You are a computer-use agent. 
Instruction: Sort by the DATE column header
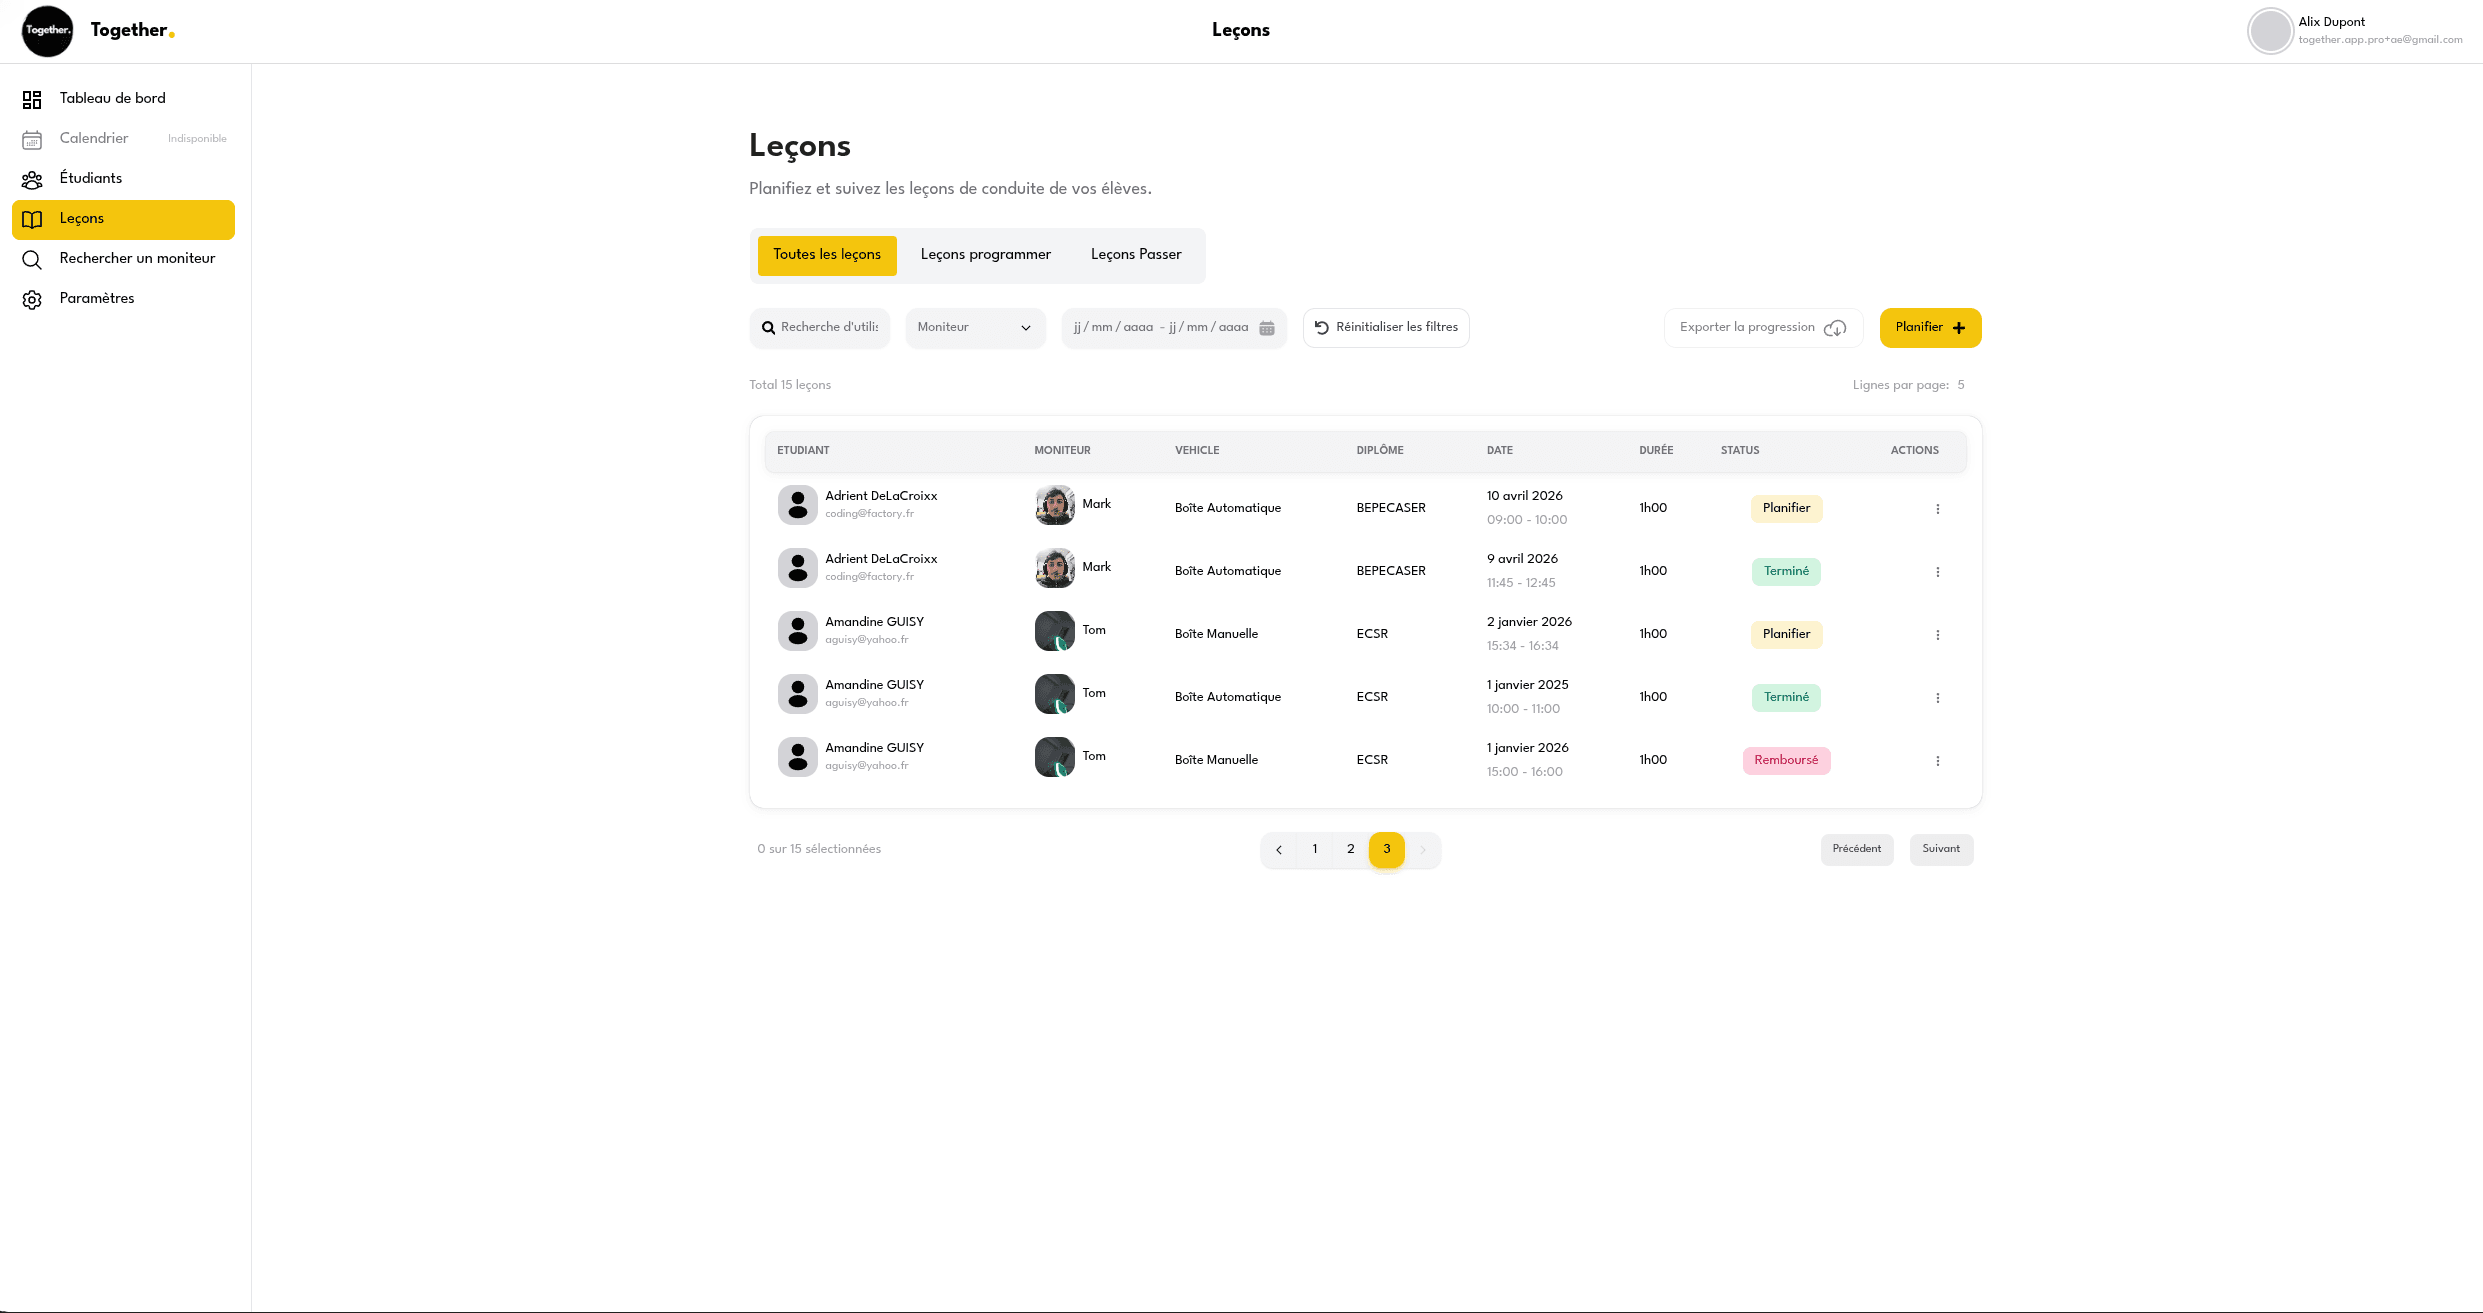point(1499,451)
